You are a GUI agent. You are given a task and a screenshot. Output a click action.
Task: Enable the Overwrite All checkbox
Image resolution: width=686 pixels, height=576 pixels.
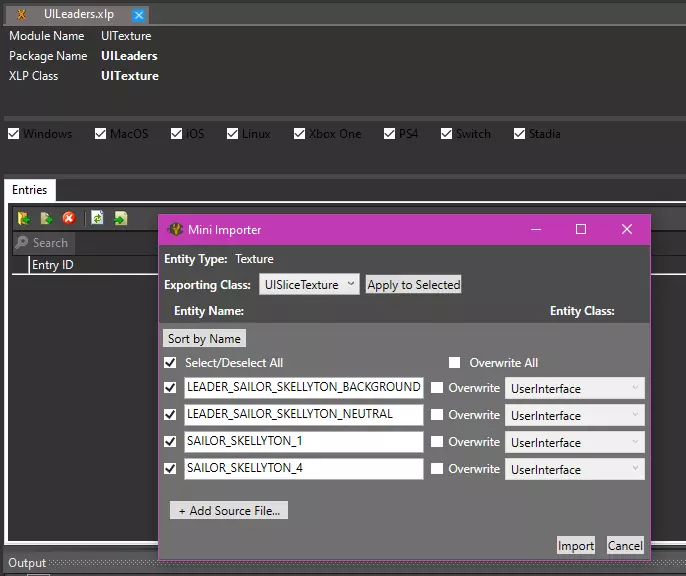click(455, 363)
